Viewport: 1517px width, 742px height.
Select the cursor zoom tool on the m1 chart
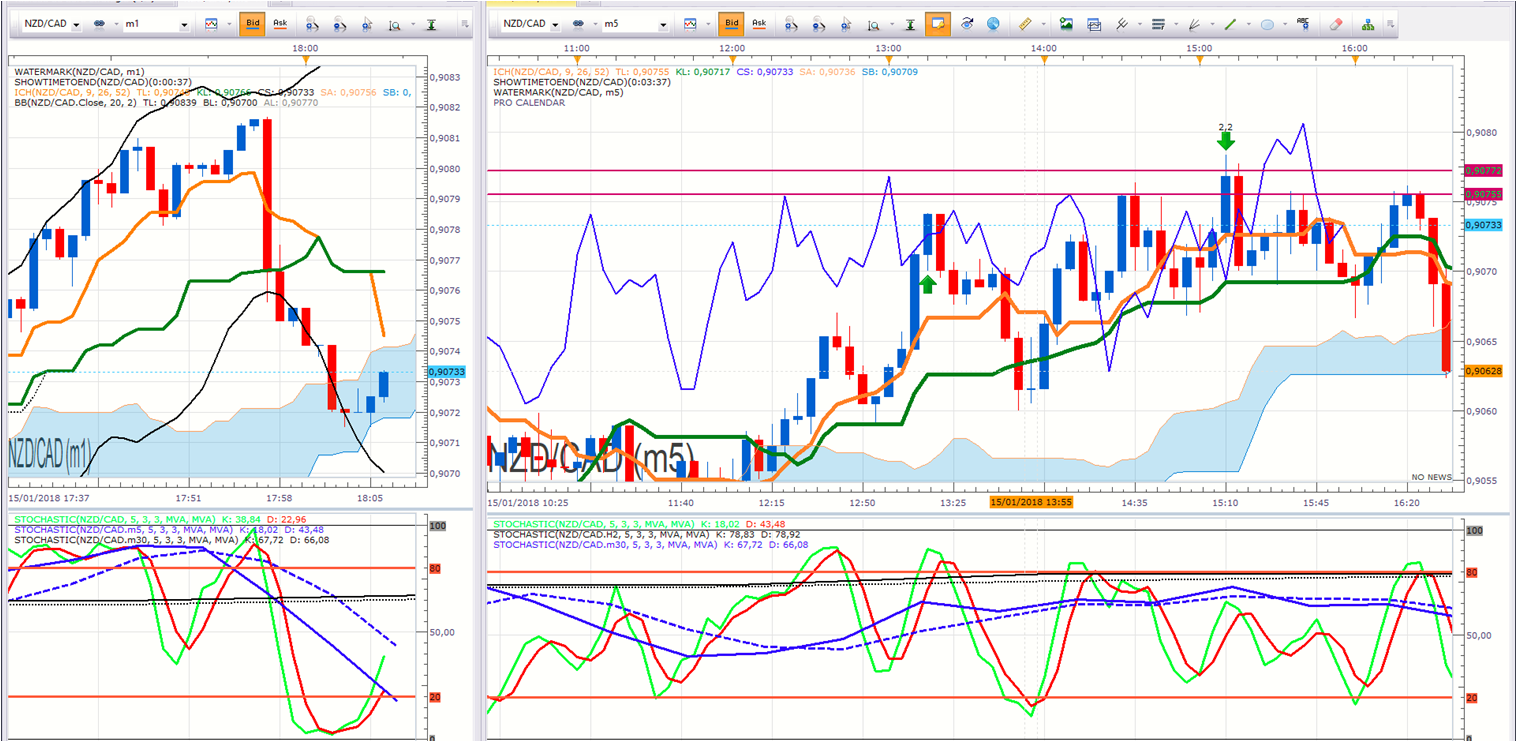(x=367, y=23)
